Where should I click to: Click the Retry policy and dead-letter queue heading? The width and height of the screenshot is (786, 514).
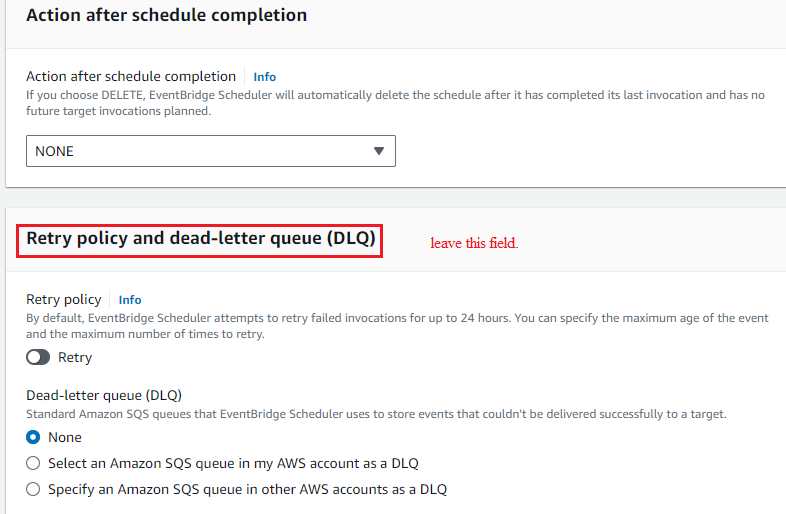[201, 238]
